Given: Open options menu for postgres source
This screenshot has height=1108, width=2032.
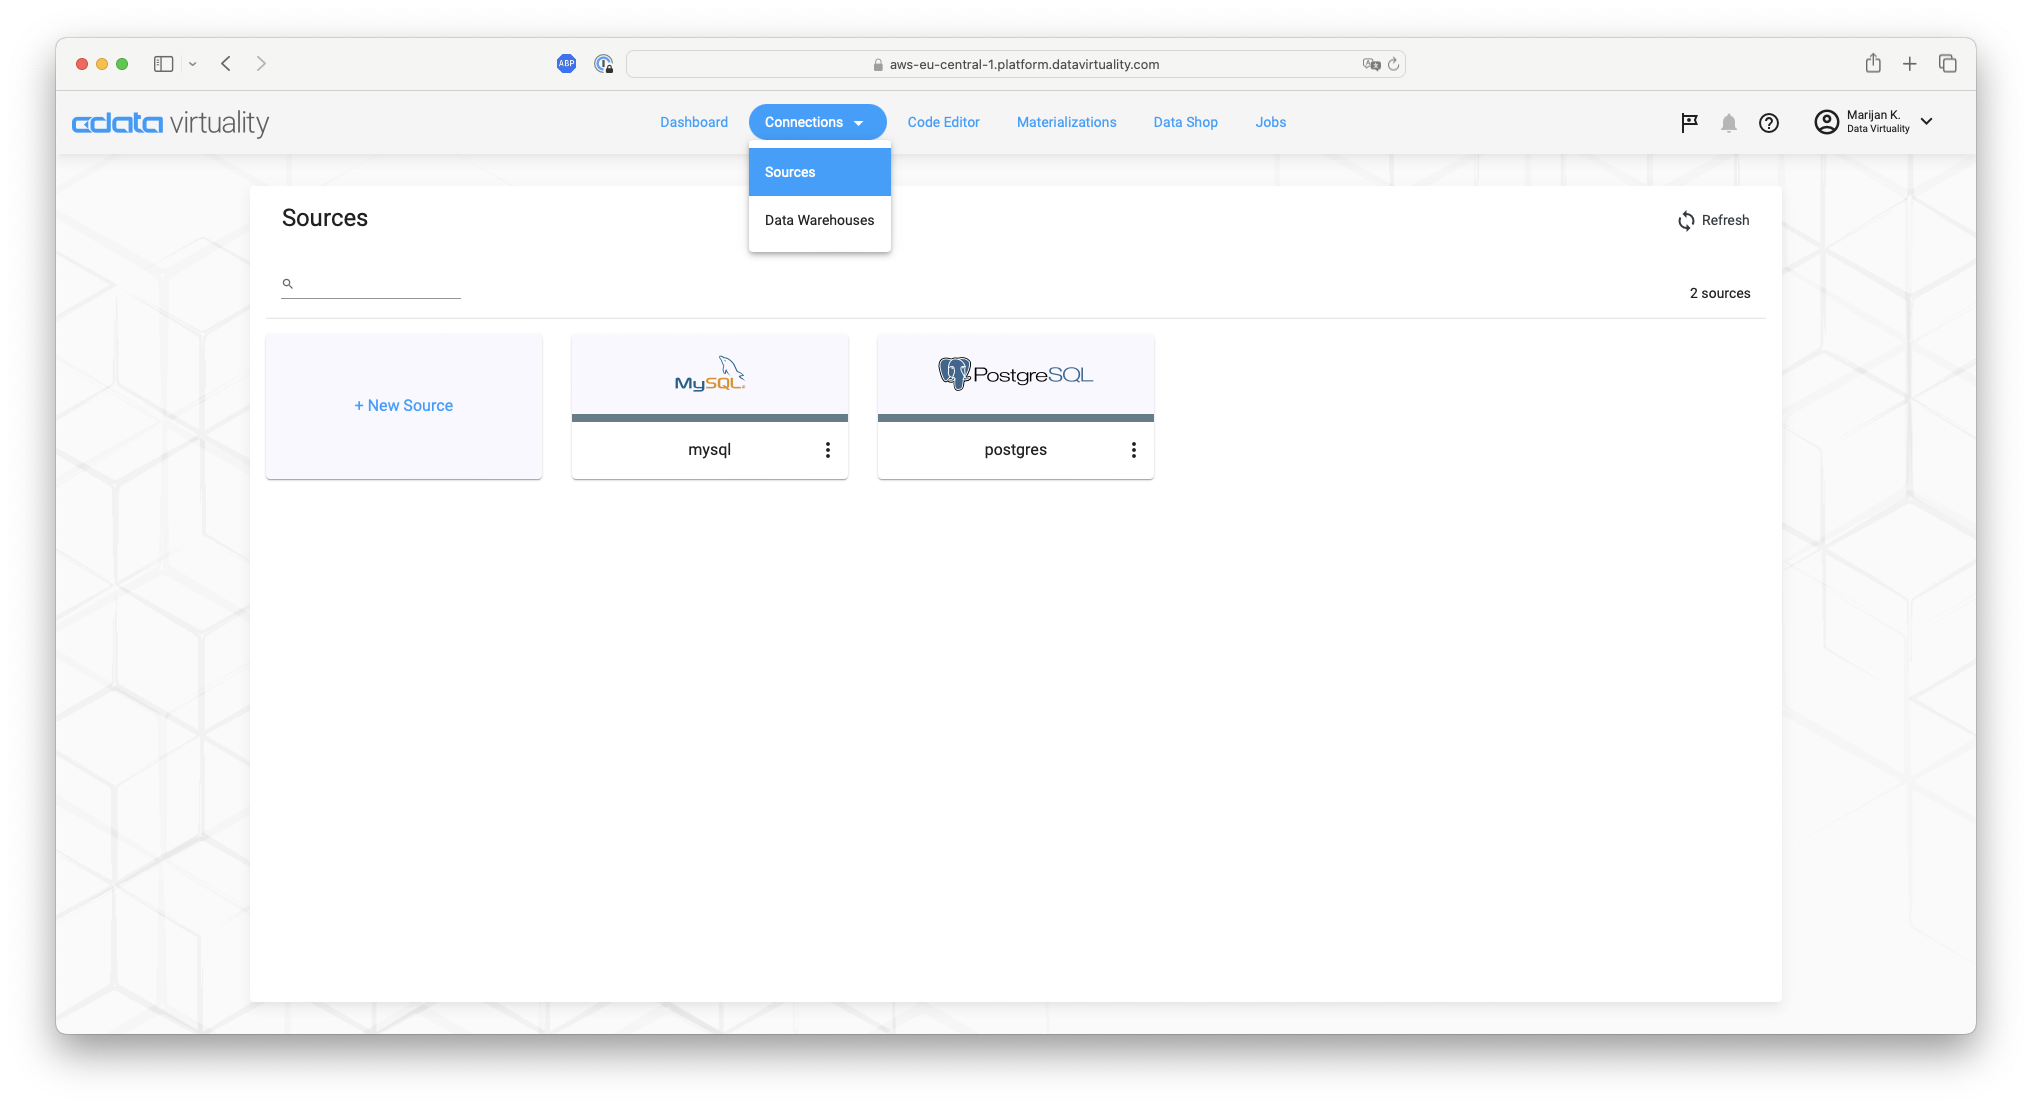Looking at the screenshot, I should click(x=1134, y=450).
